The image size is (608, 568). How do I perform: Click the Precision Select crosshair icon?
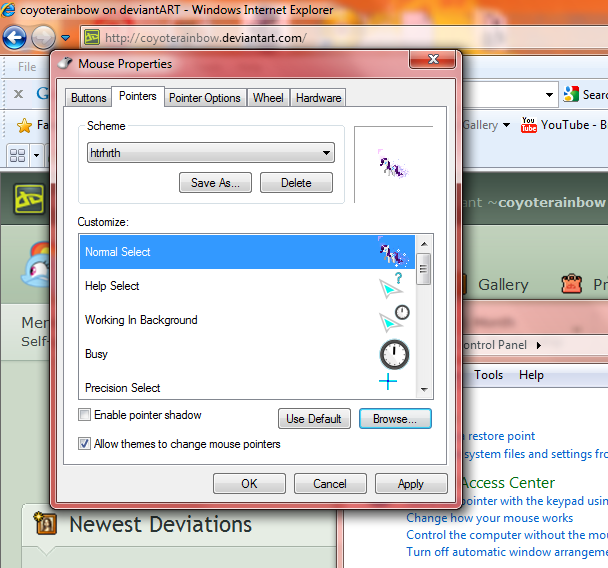point(388,382)
